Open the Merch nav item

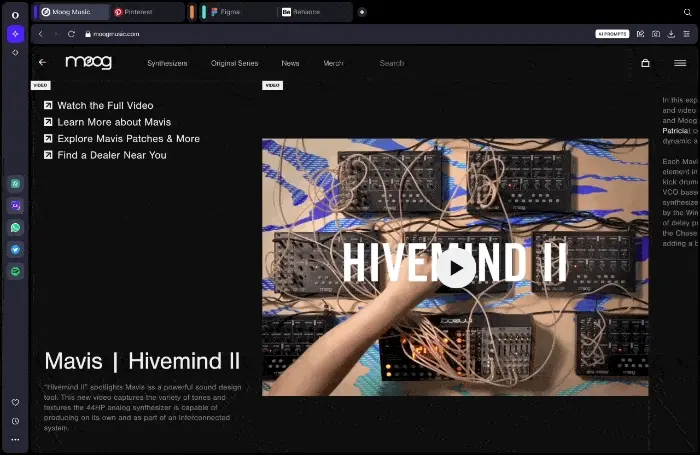click(x=333, y=63)
